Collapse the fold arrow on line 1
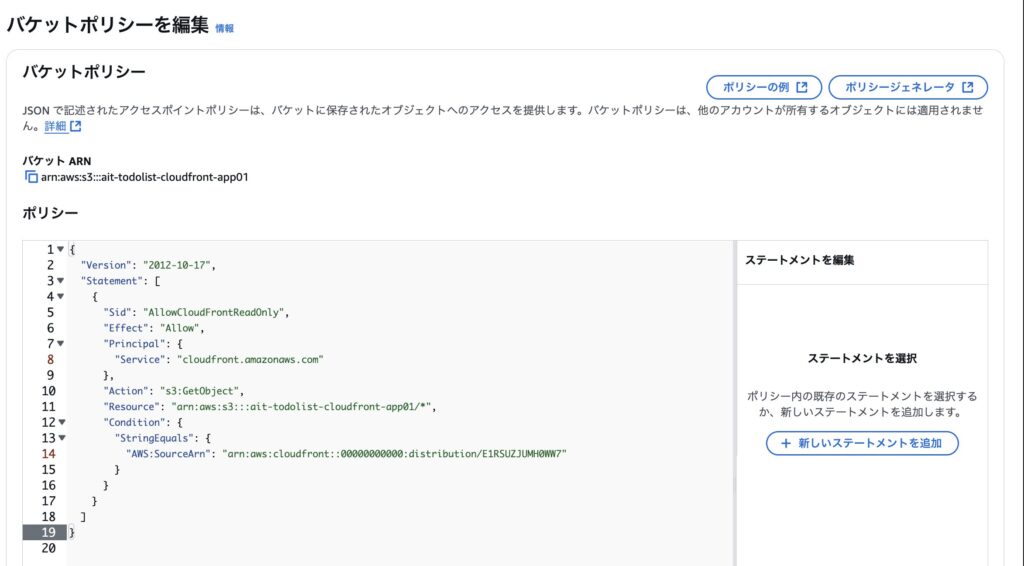The height and width of the screenshot is (566, 1024). coord(61,249)
